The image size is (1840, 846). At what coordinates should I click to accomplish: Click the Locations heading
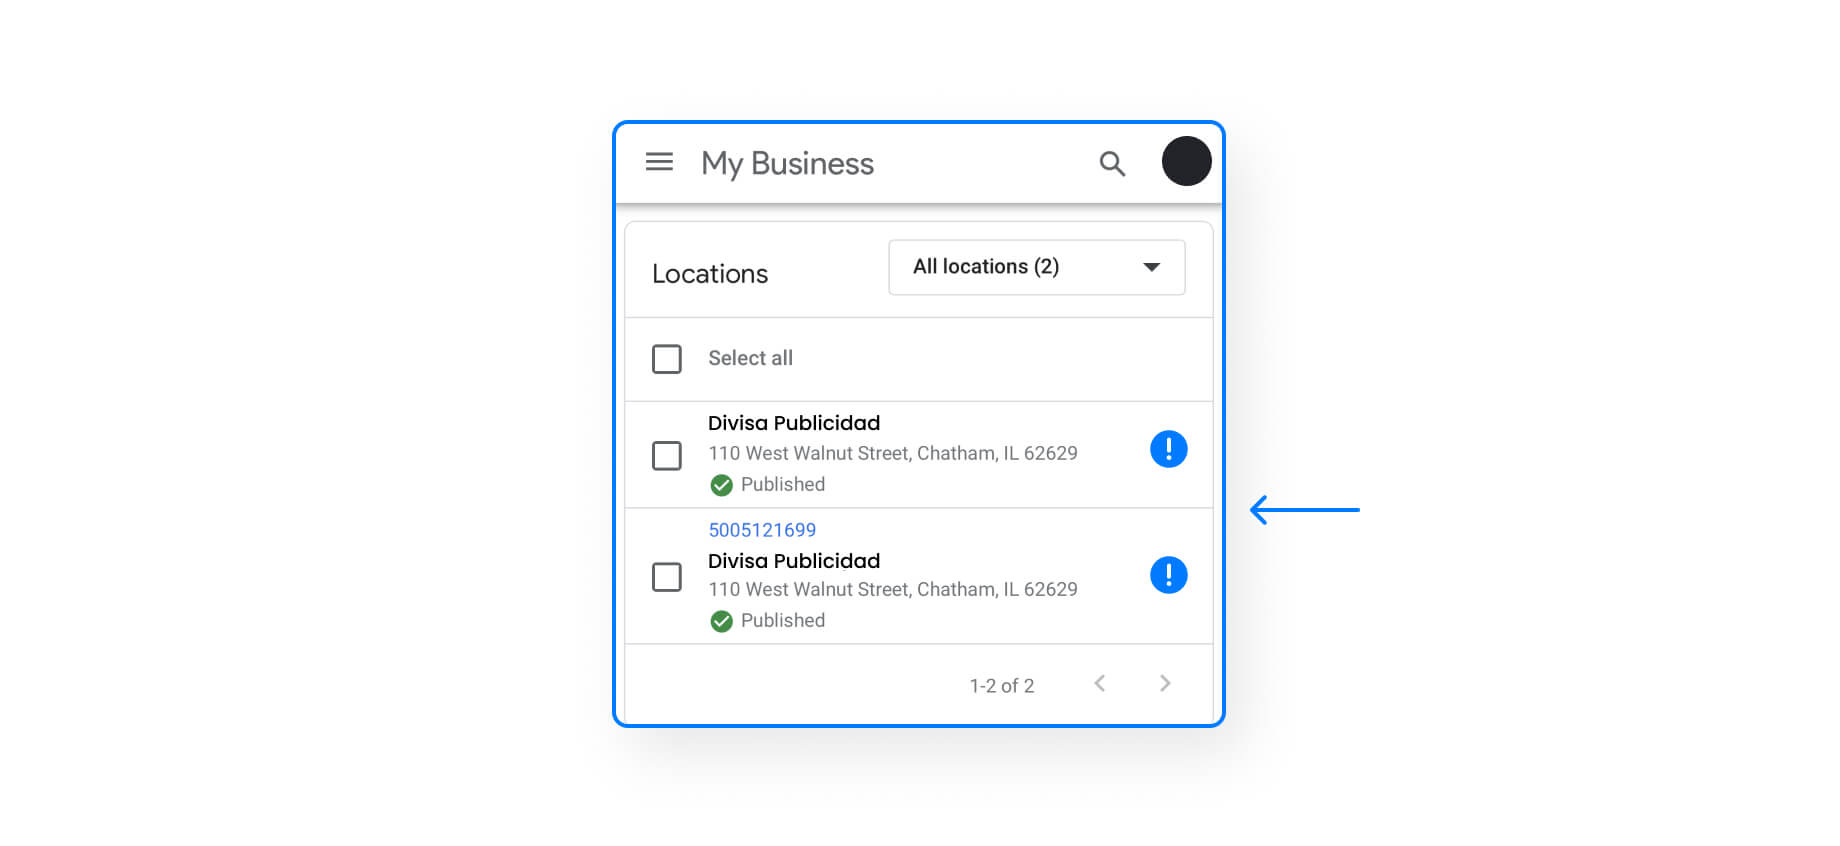point(710,274)
